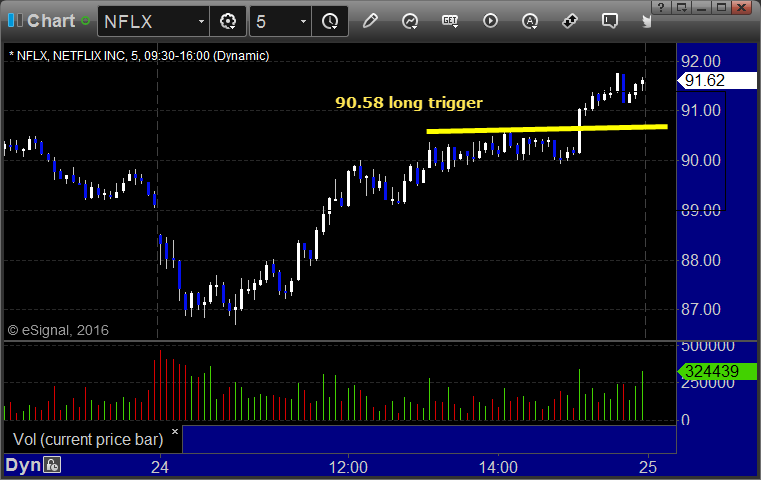
Task: Click the NFLX, NETFLIX INC chart title text
Action: pos(139,56)
